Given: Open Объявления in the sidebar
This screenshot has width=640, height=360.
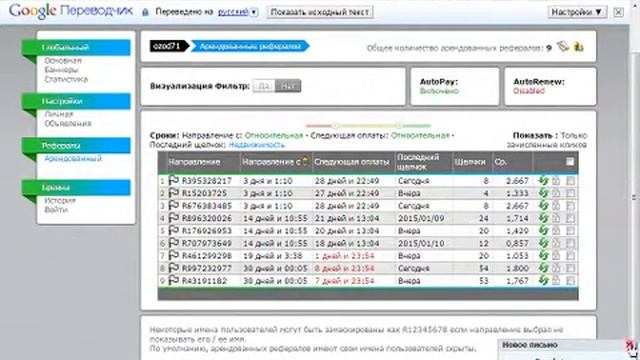Looking at the screenshot, I should click(x=68, y=123).
